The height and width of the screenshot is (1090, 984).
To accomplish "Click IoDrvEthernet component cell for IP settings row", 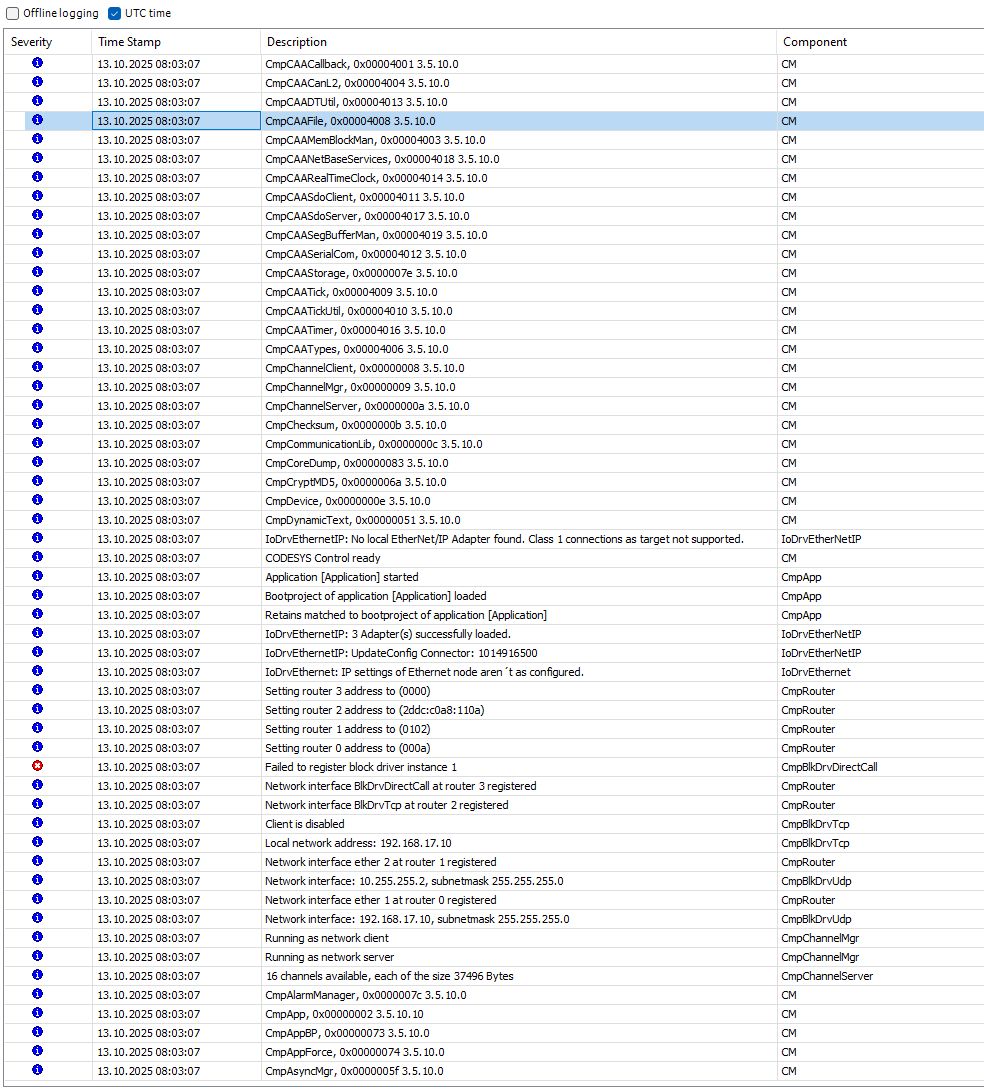I will (x=815, y=672).
